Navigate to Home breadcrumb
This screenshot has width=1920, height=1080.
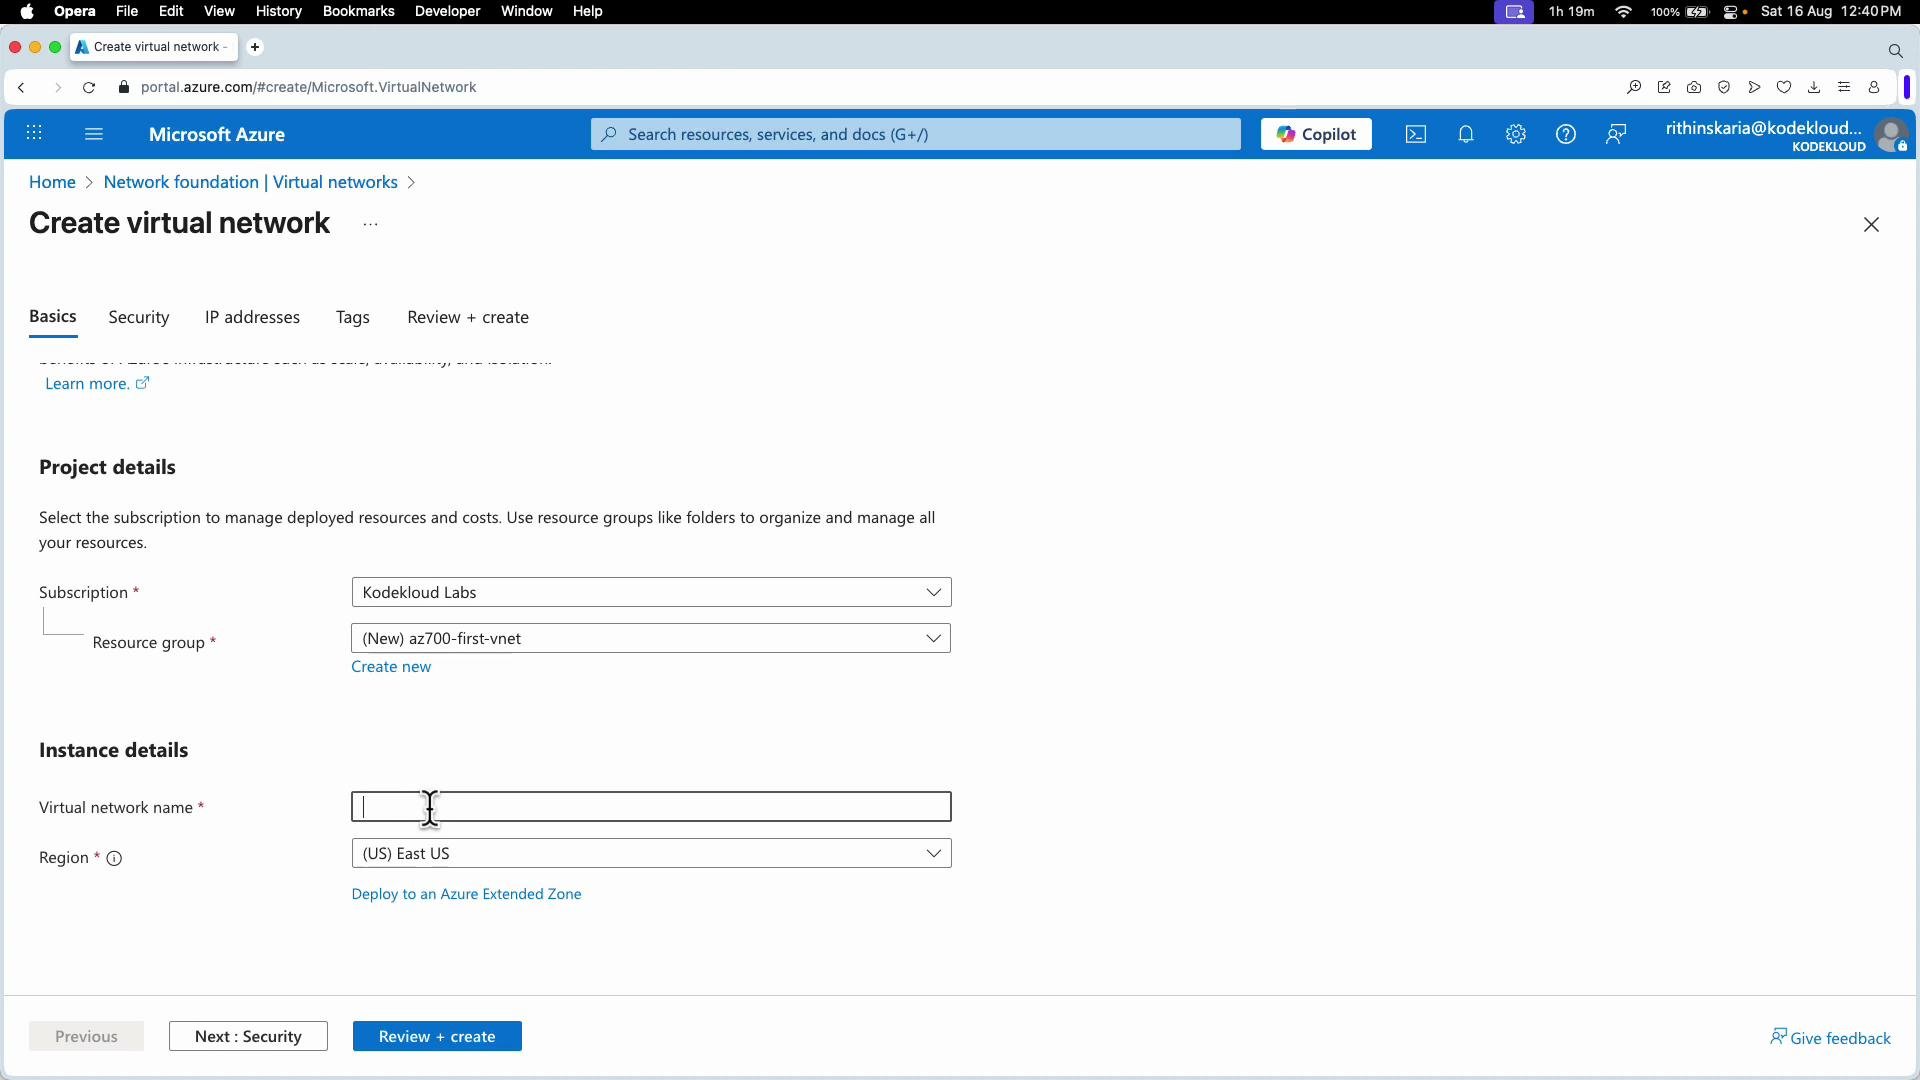52,182
